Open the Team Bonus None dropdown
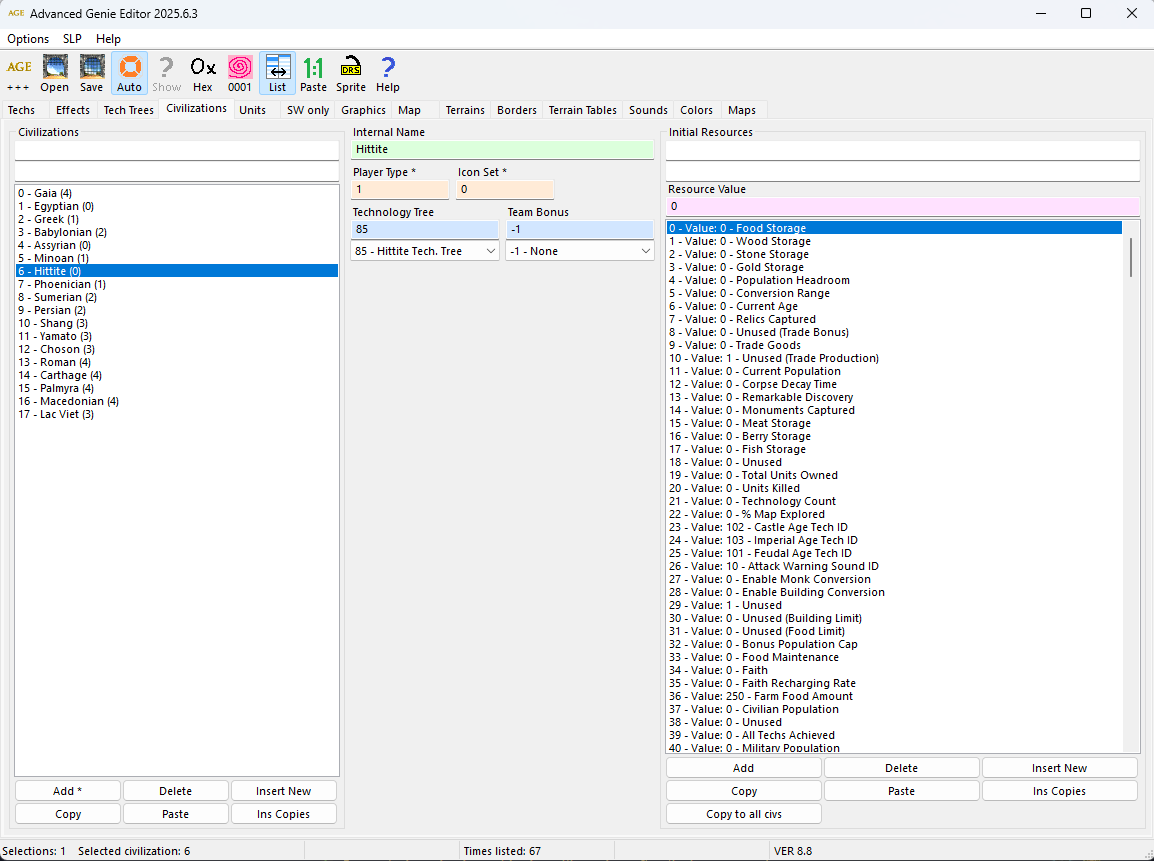Image resolution: width=1154 pixels, height=861 pixels. [x=580, y=251]
